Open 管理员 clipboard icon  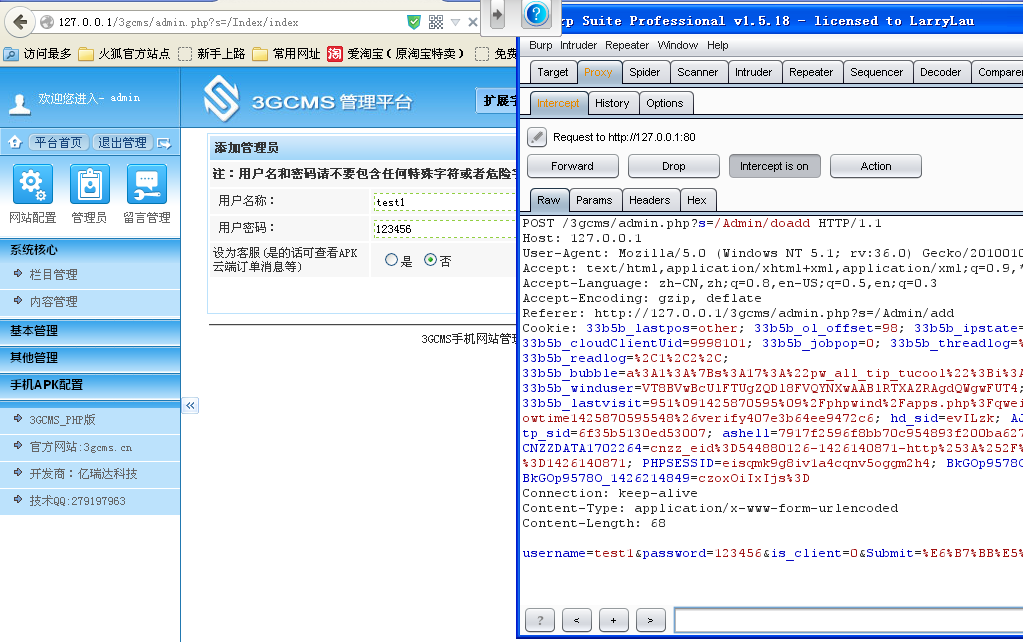coord(89,184)
